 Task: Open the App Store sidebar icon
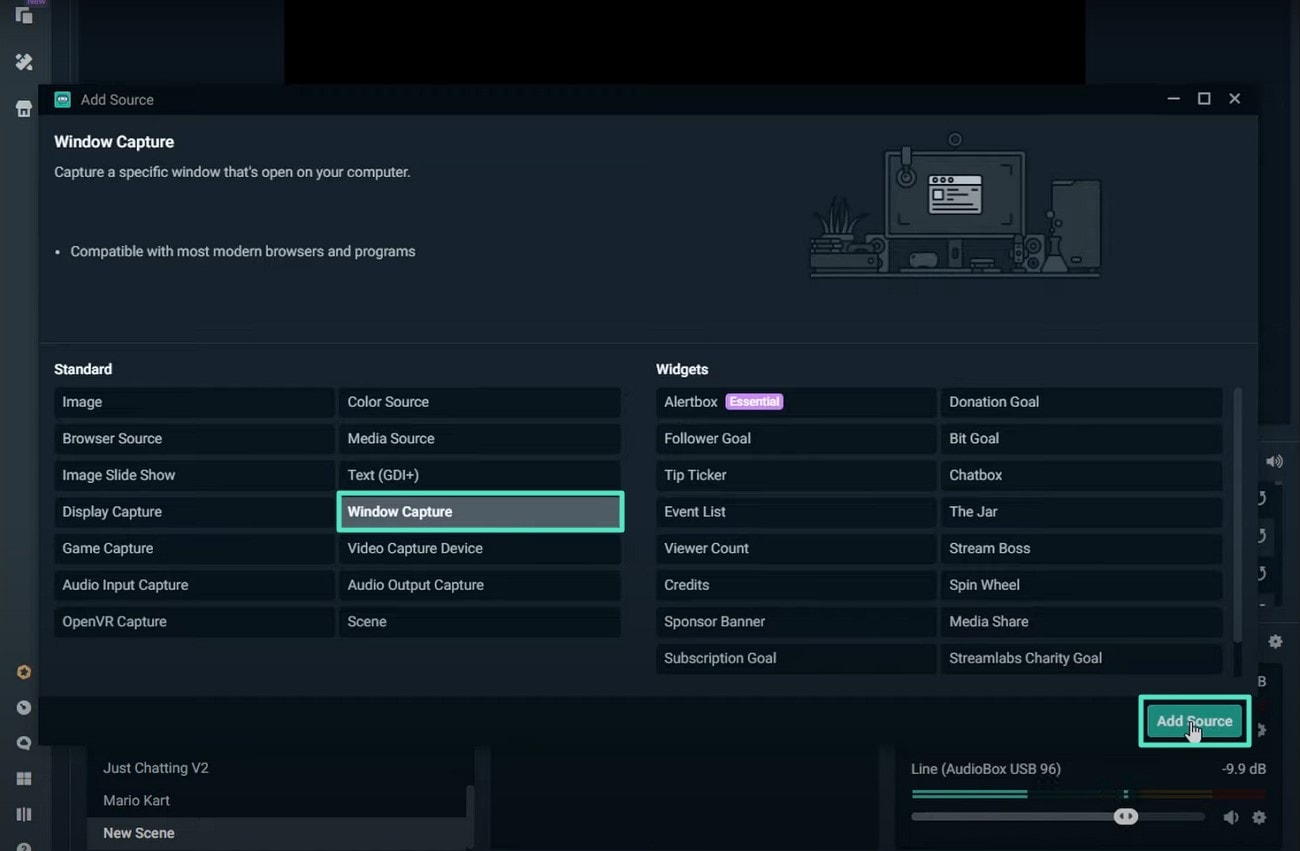24,109
